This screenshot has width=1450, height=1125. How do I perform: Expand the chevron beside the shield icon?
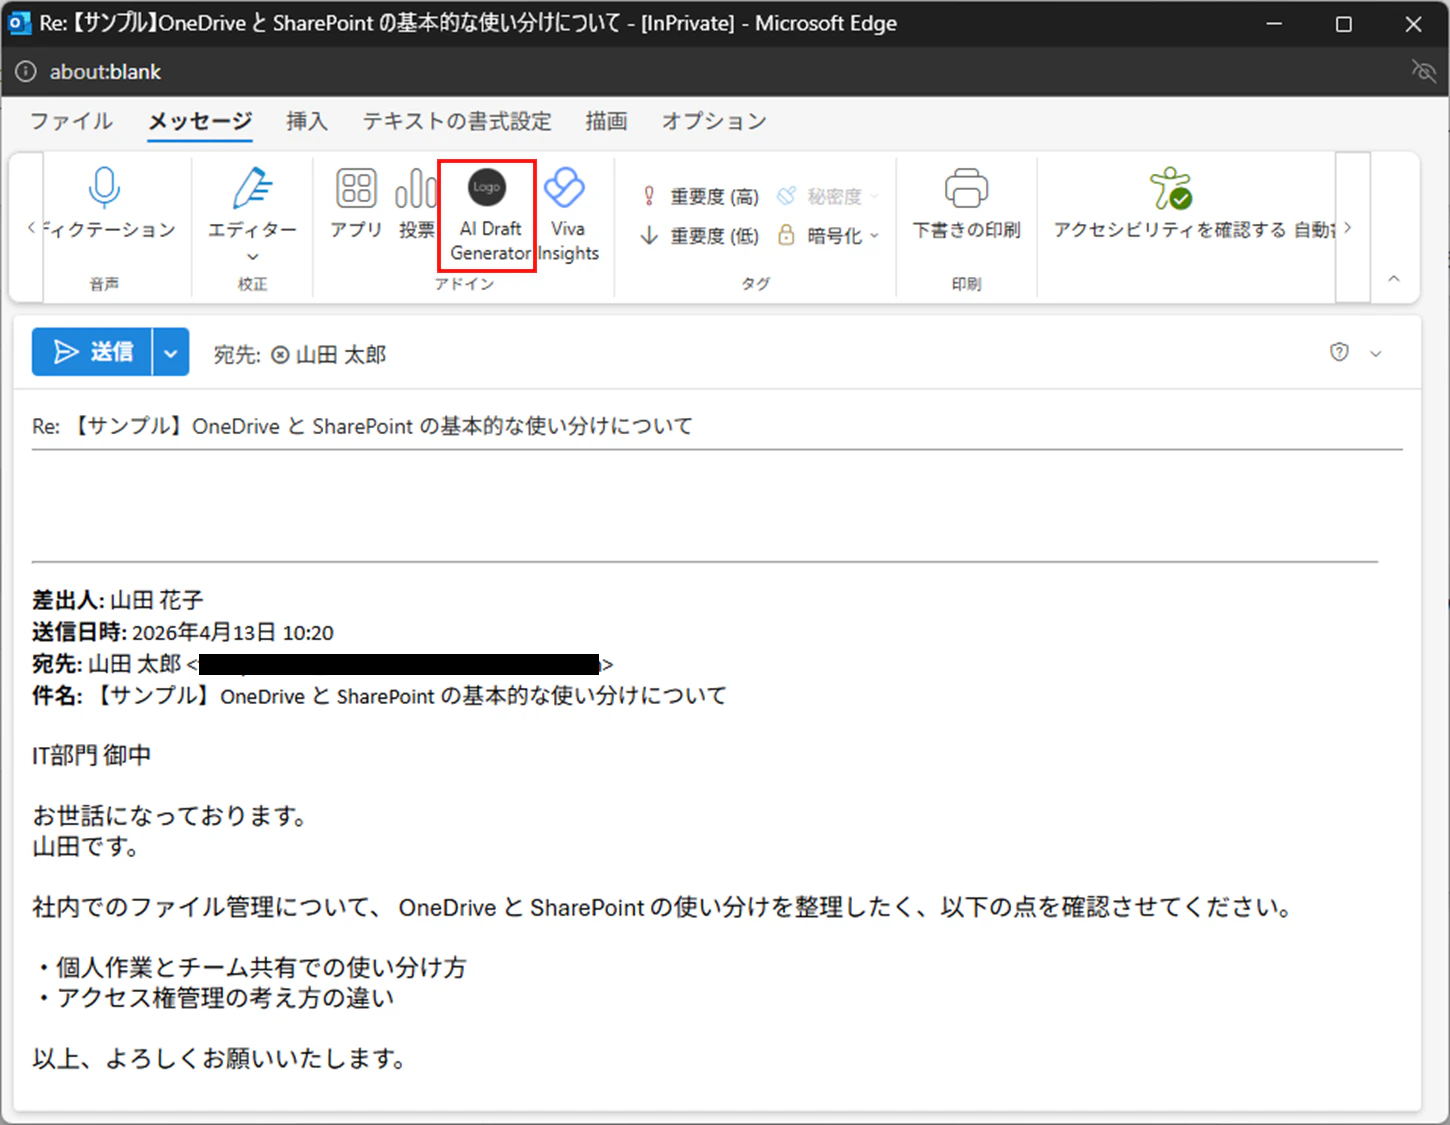coord(1376,353)
